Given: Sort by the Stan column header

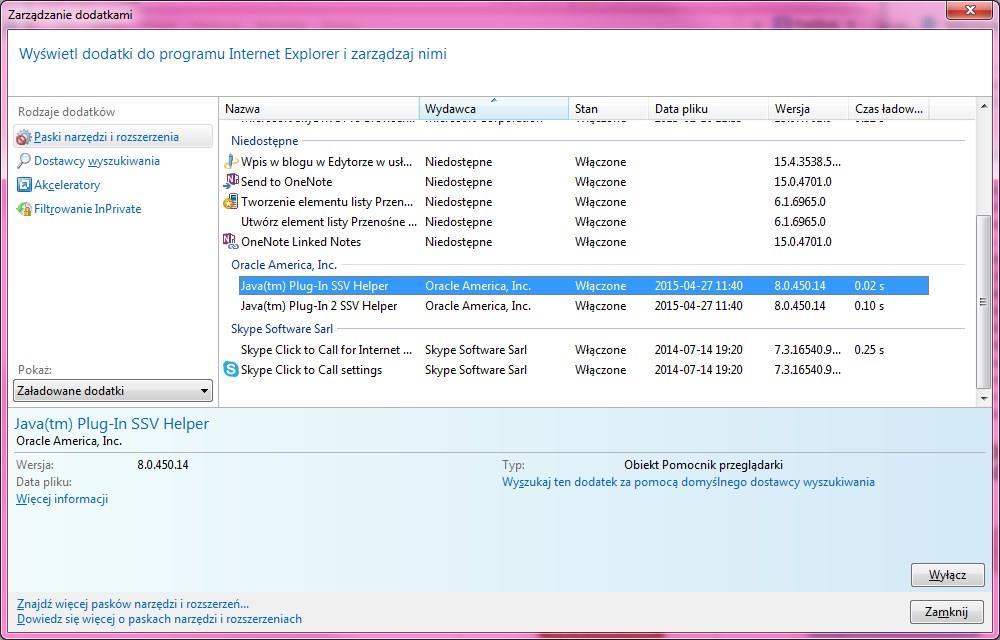Looking at the screenshot, I should click(608, 109).
